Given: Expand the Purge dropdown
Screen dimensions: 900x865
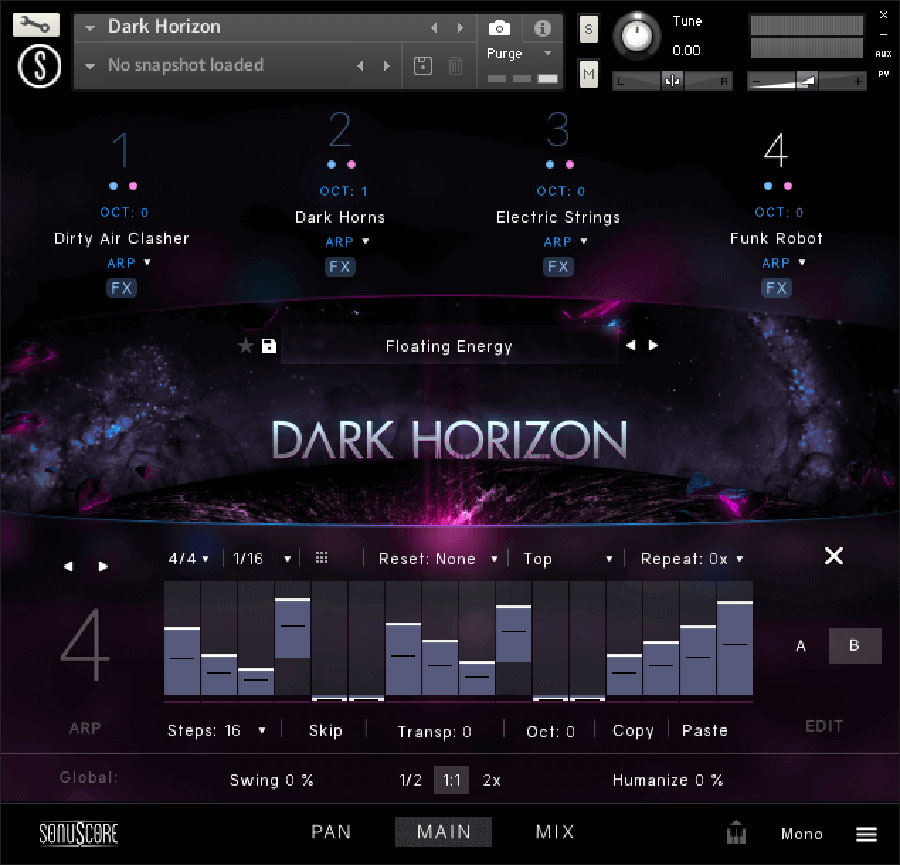Looking at the screenshot, I should click(548, 53).
